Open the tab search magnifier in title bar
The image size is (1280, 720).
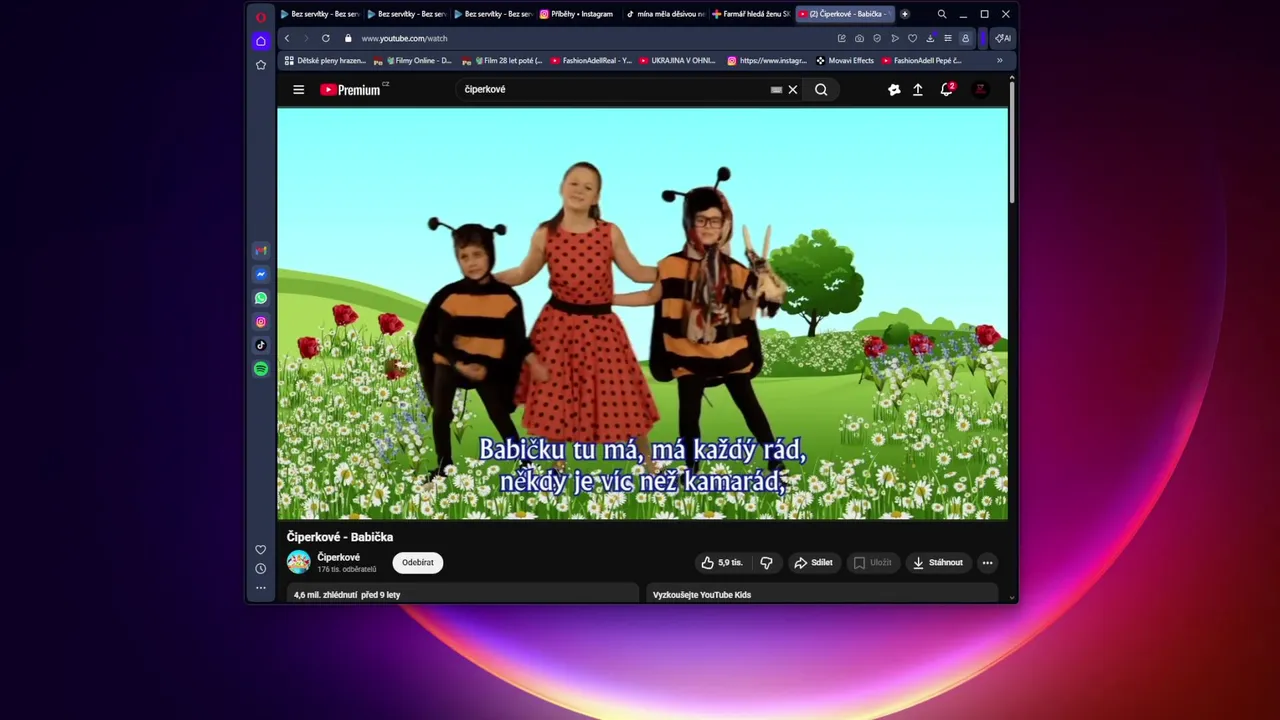click(x=942, y=14)
